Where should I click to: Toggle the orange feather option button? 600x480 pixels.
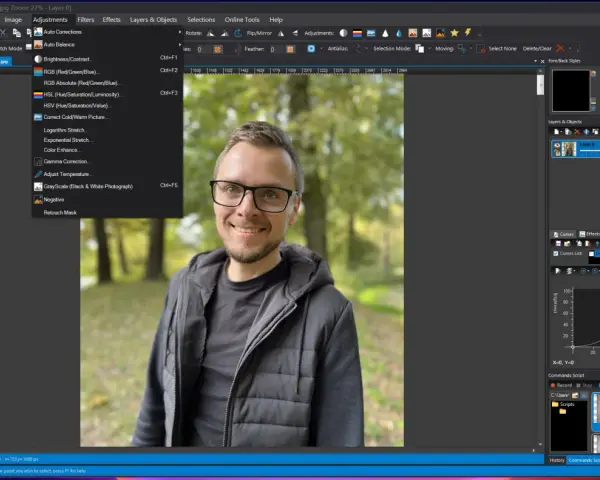290,49
